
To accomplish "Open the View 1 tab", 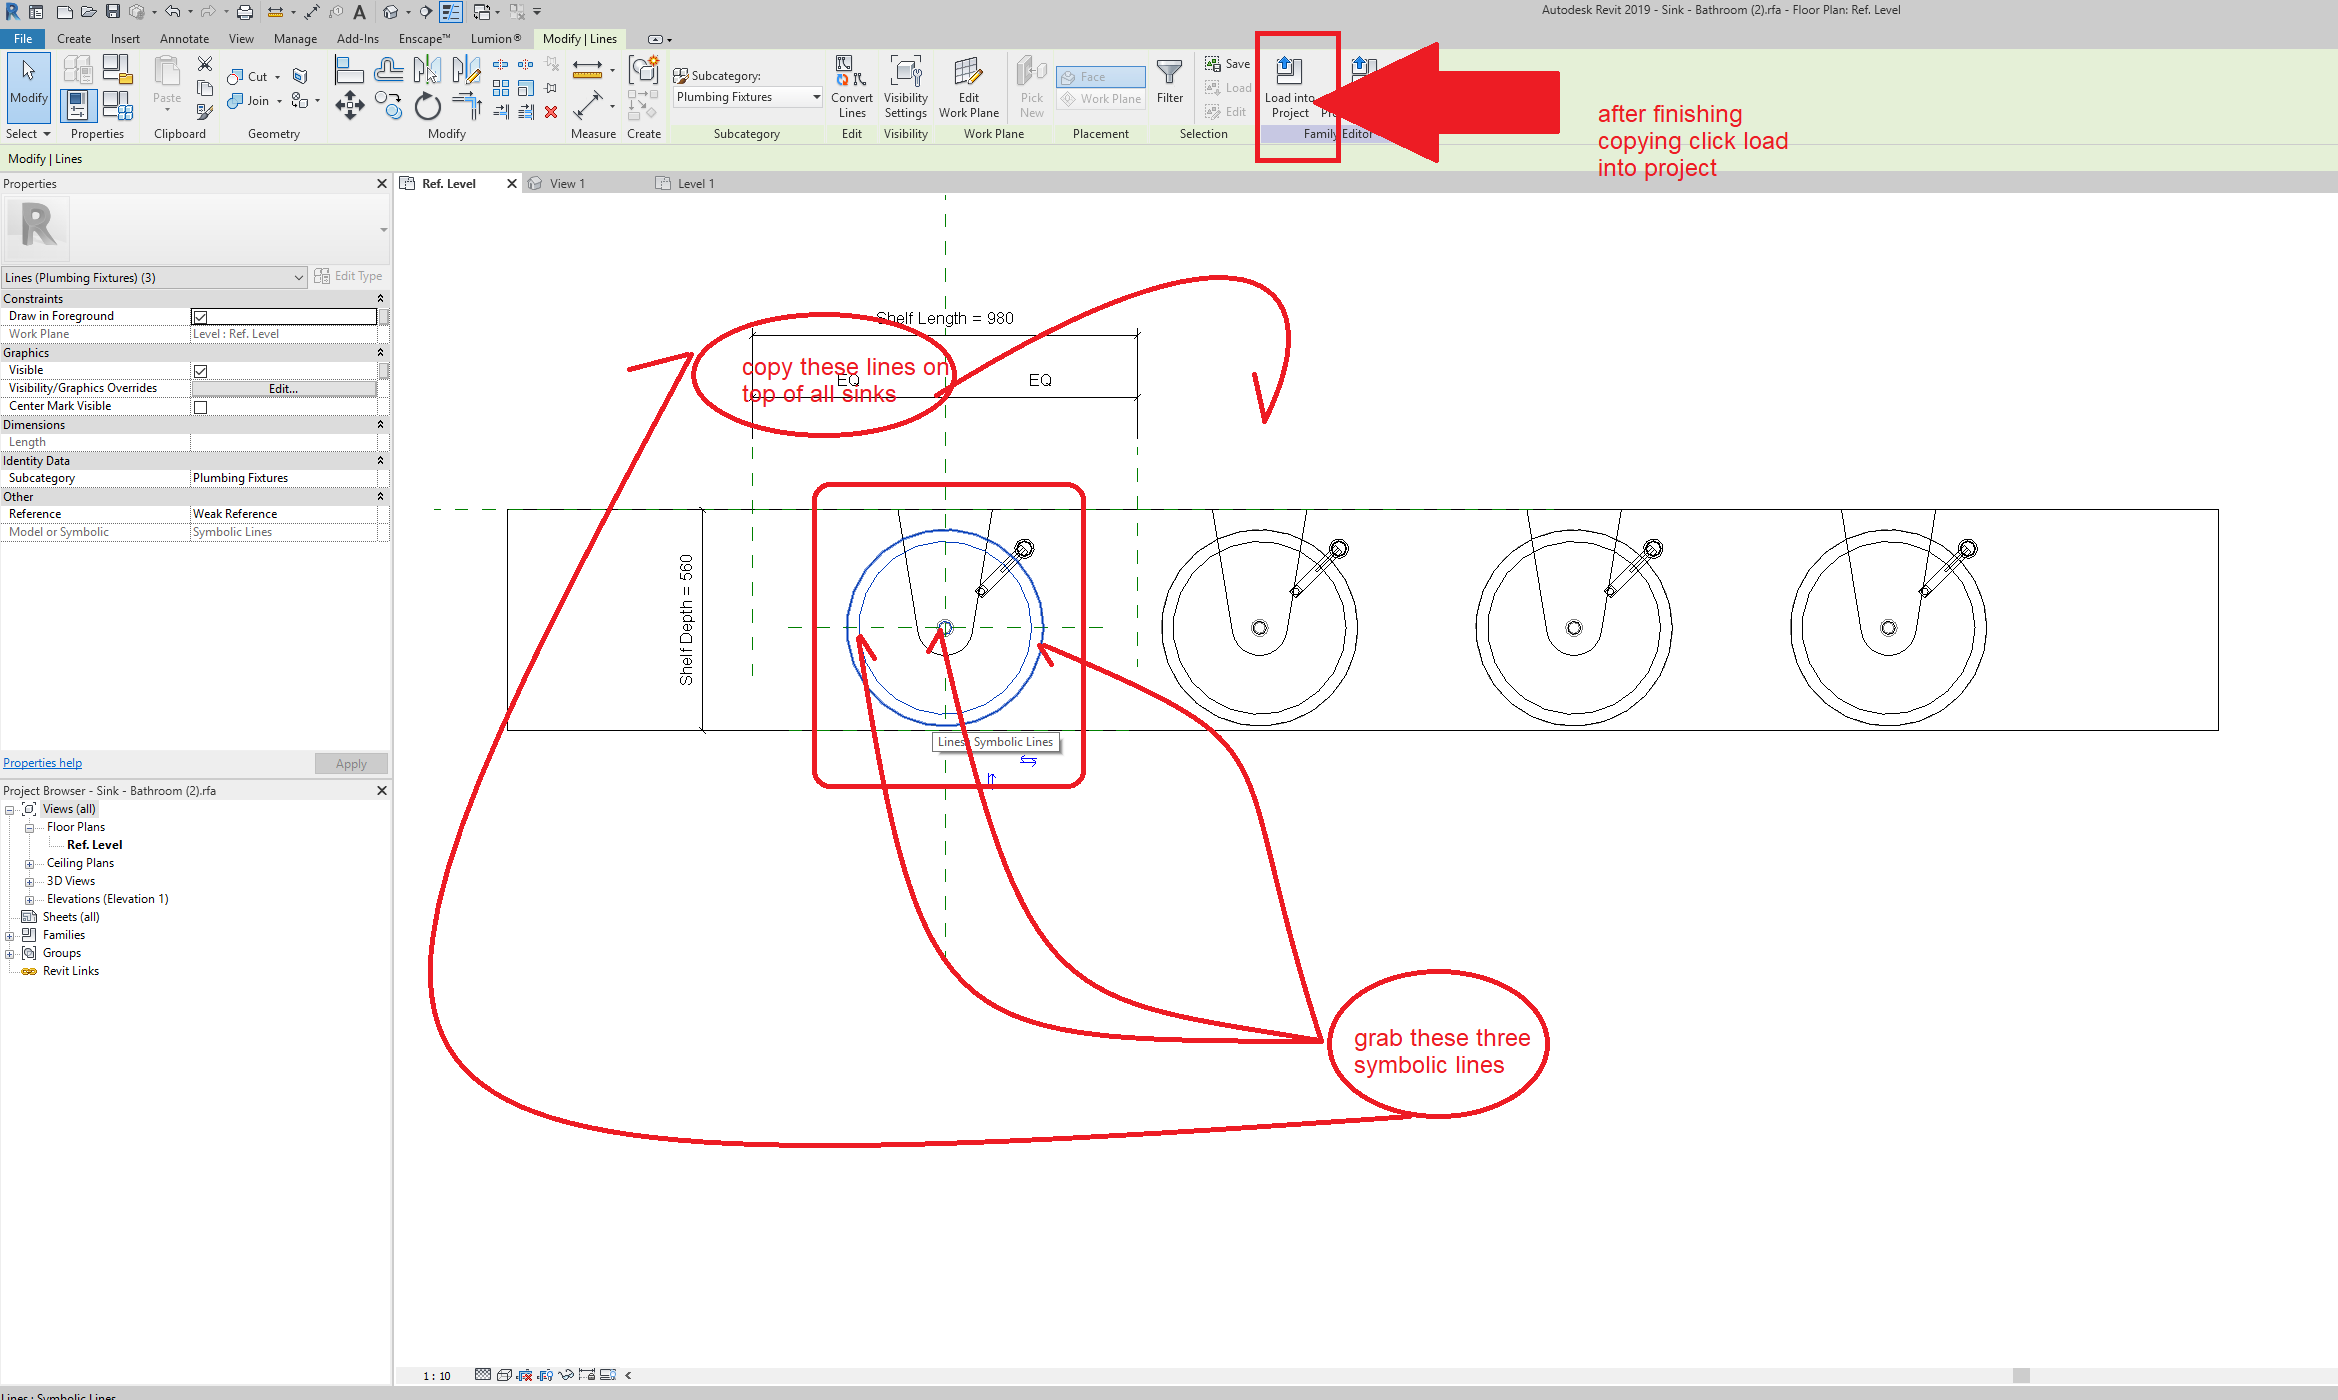I will point(565,183).
